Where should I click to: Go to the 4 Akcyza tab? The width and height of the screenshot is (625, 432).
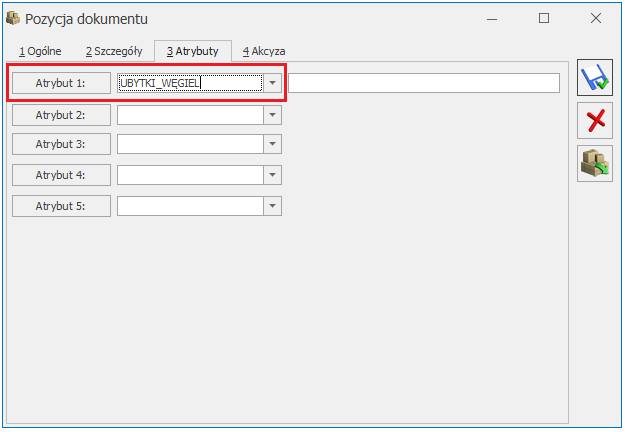point(264,51)
